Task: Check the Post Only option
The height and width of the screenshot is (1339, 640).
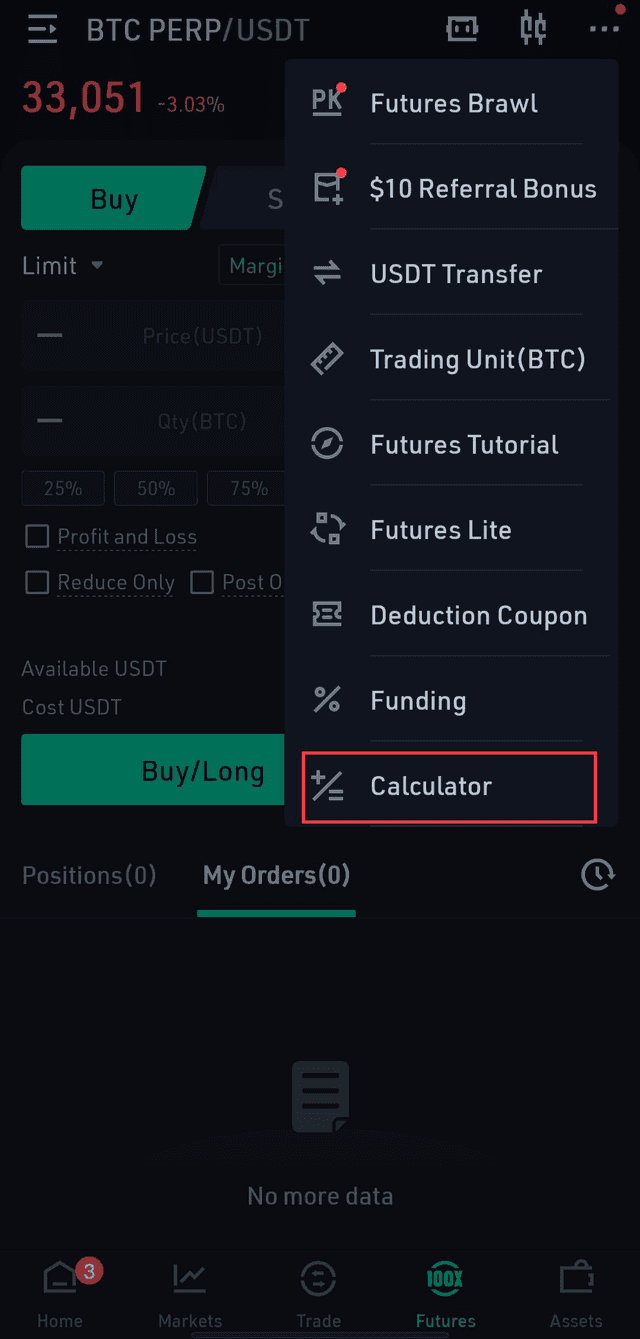Action: 202,582
